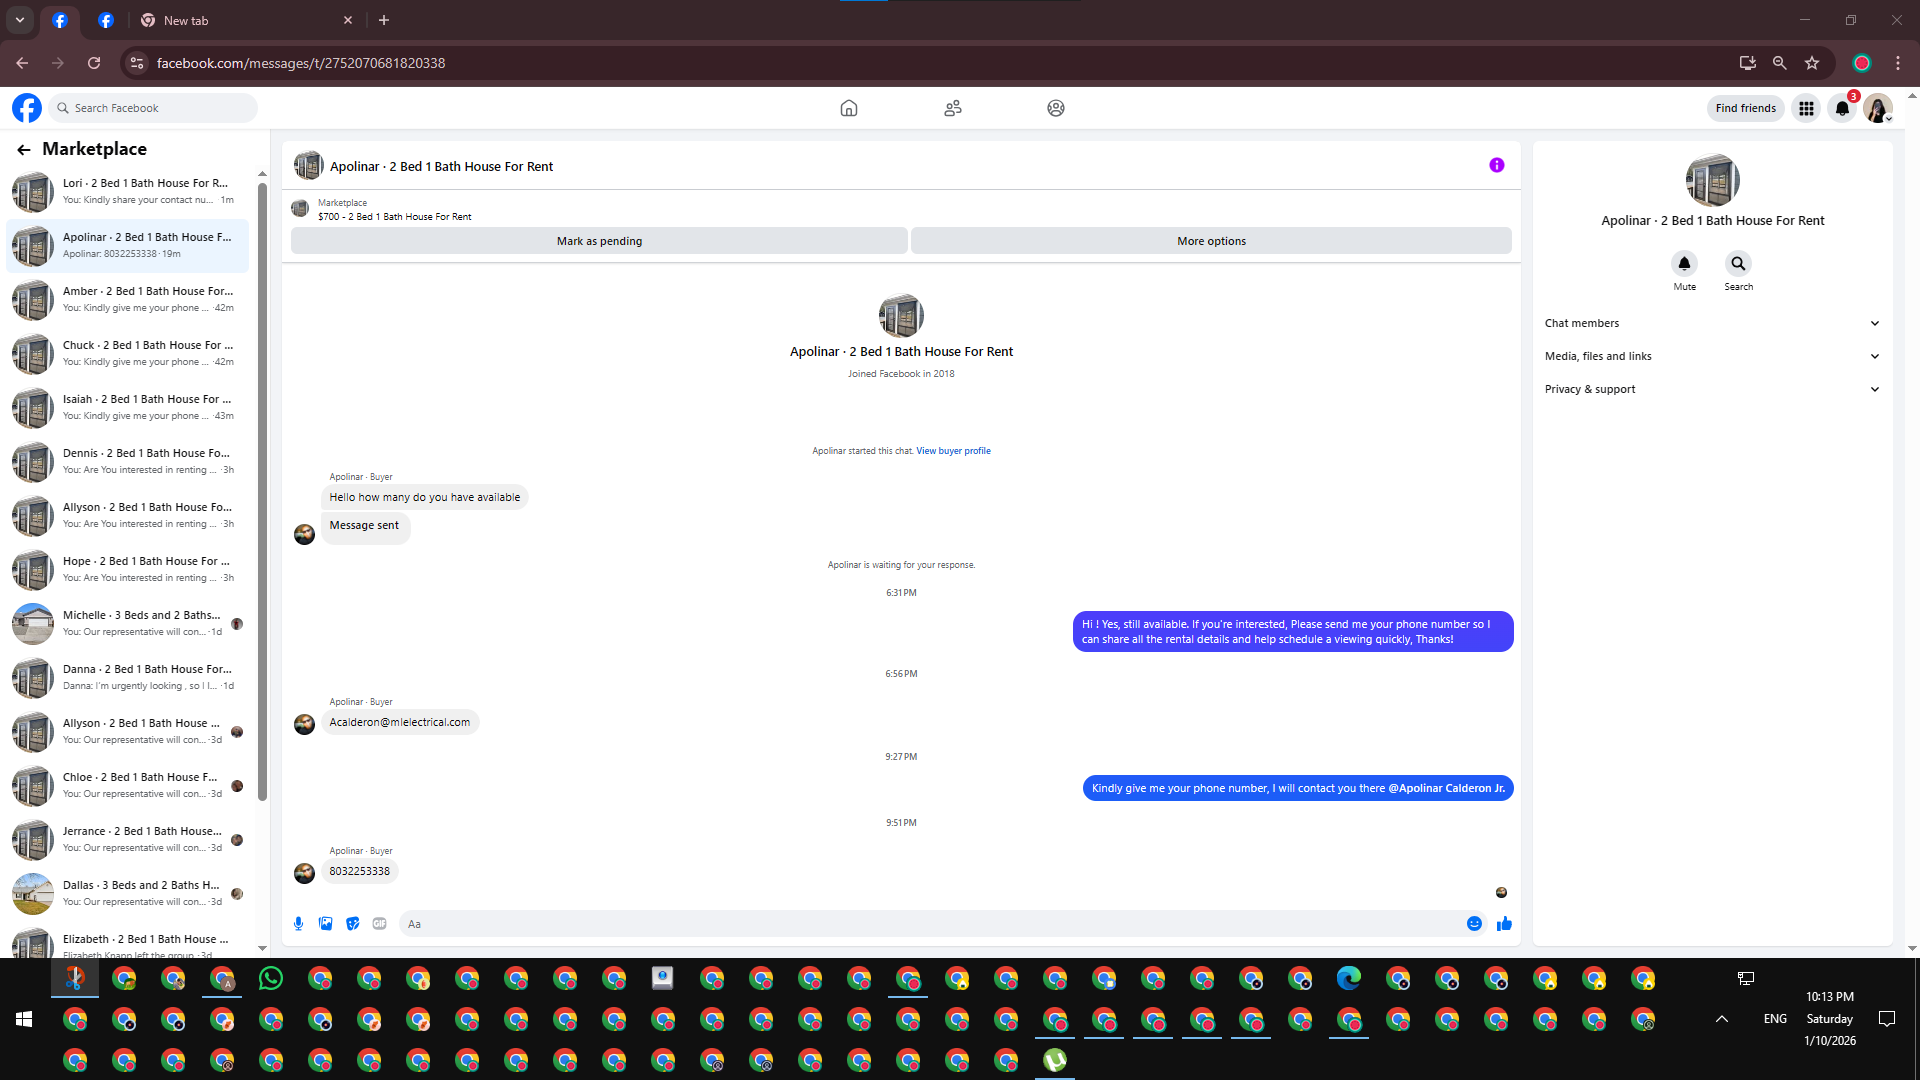Attach a photo using image icon
1920x1080 pixels.
coord(325,924)
